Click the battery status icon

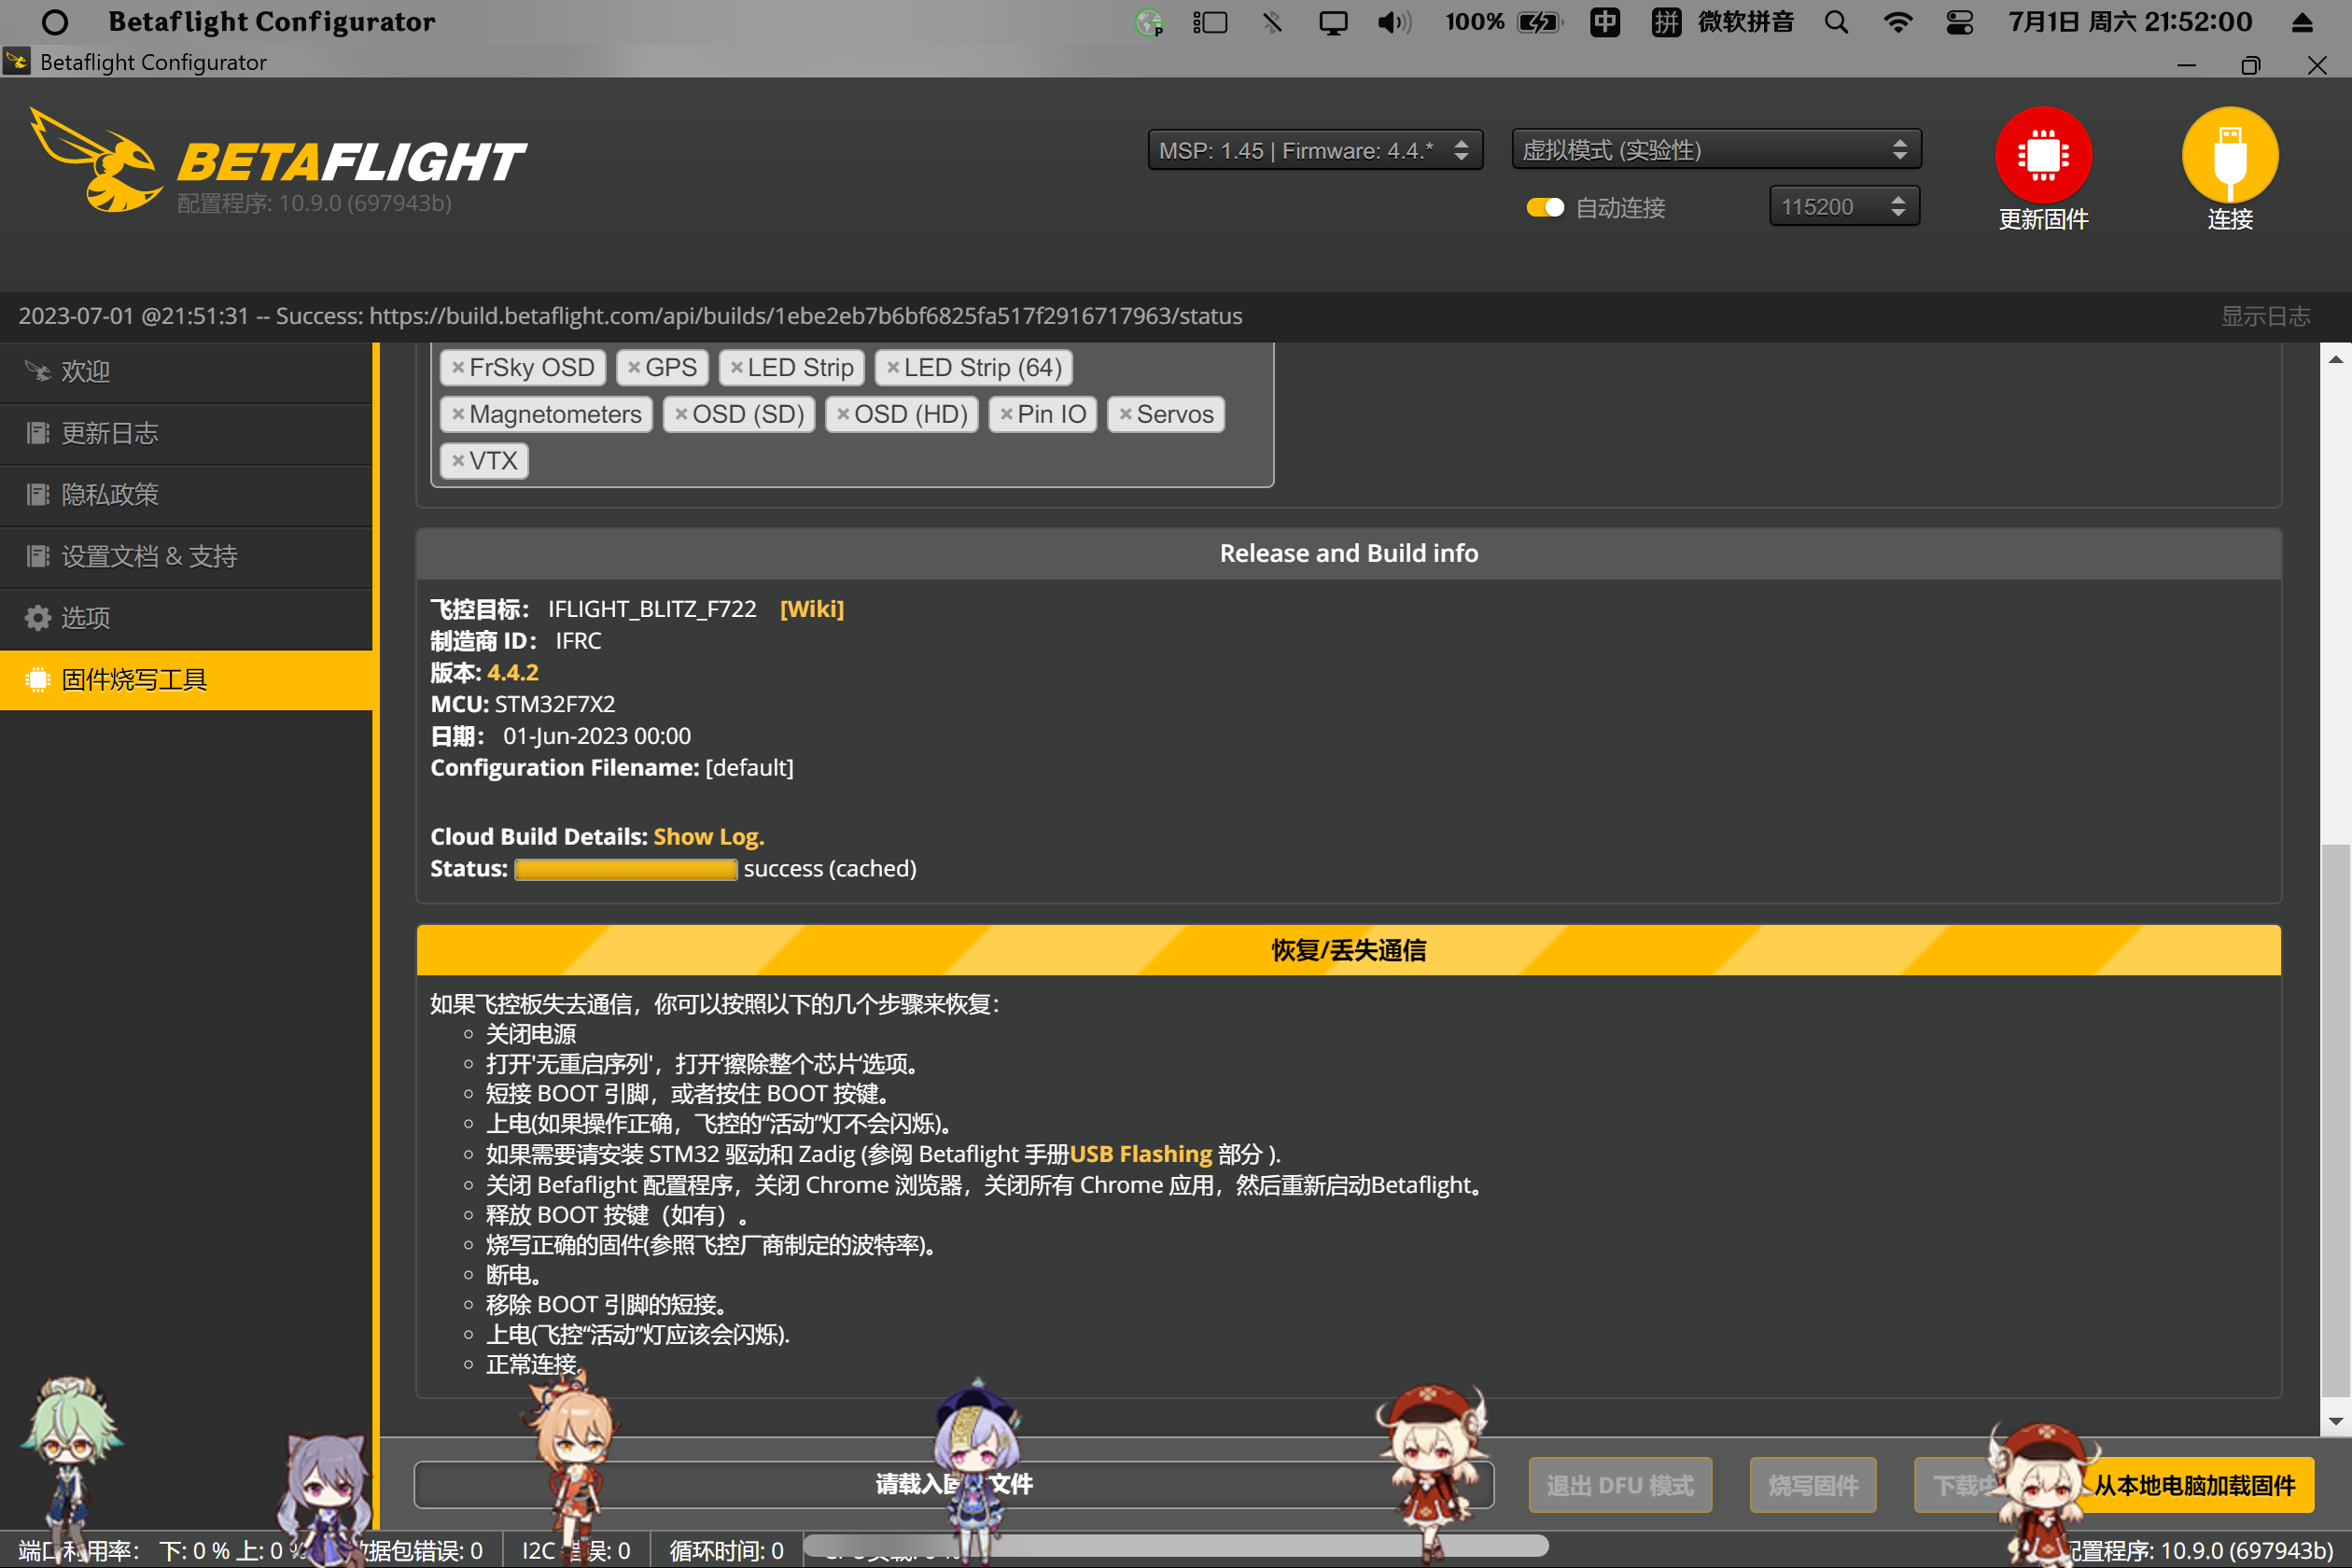[x=1539, y=22]
